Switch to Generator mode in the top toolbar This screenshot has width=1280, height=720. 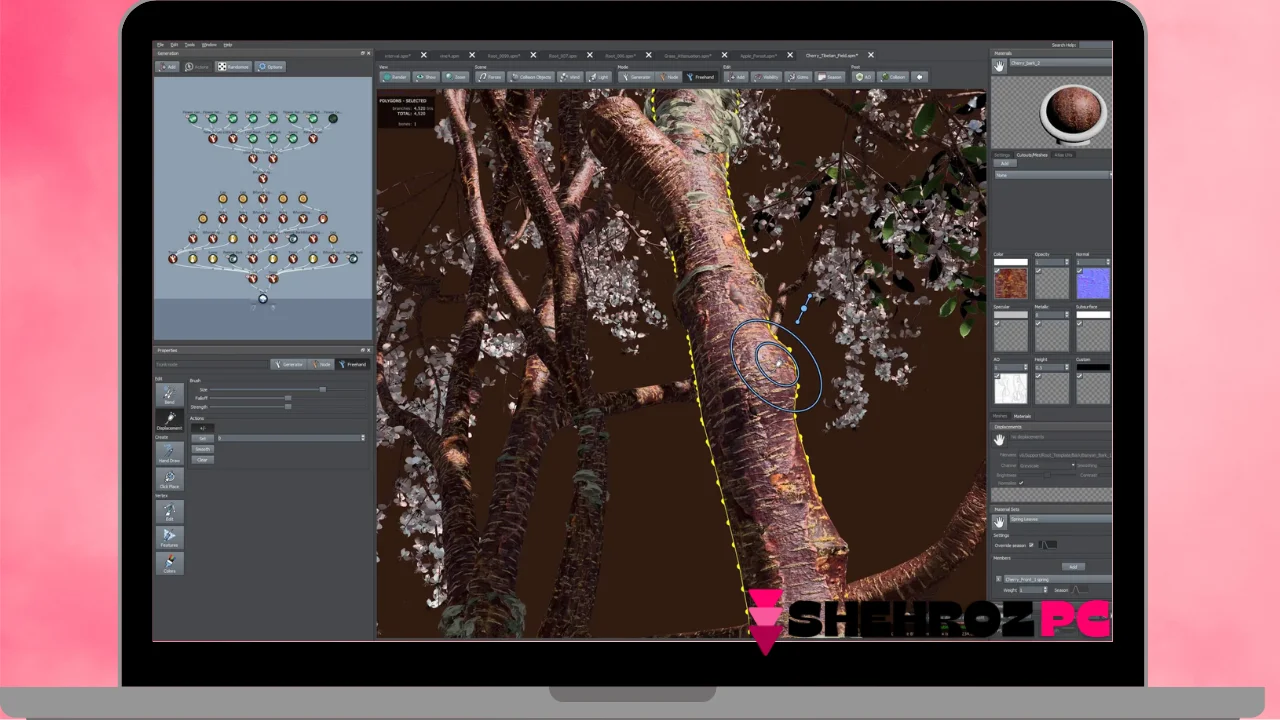tap(636, 76)
